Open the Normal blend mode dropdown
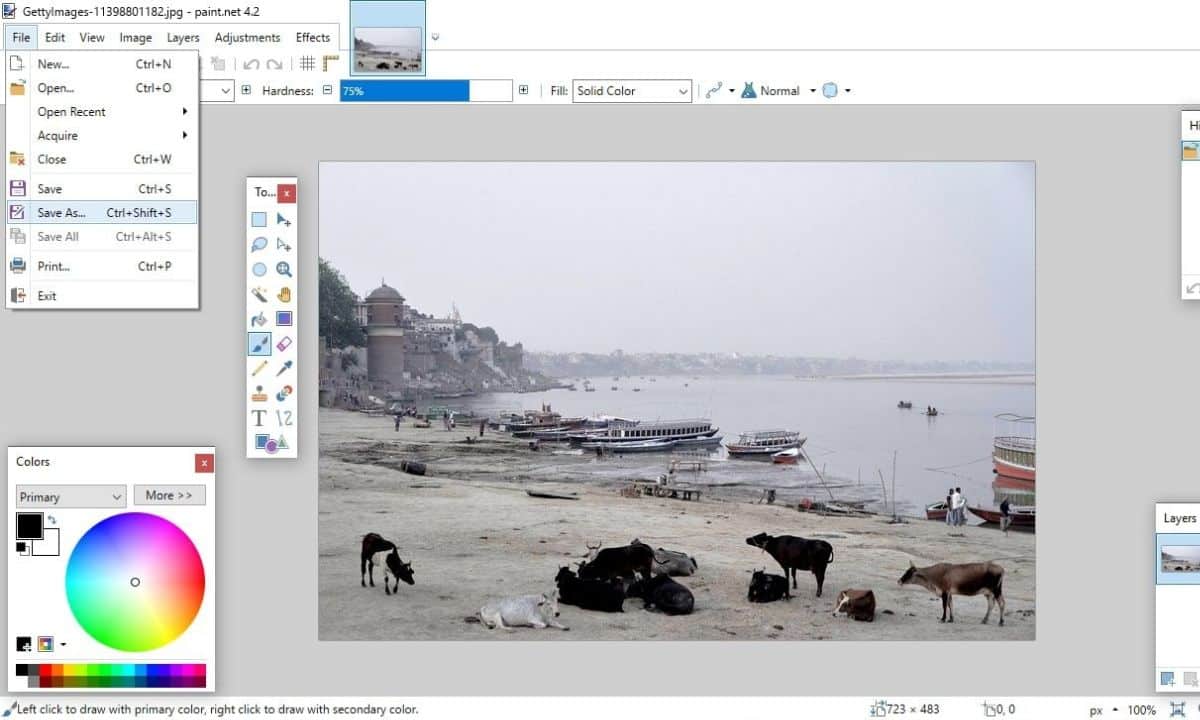Screen dimensions: 1200x720 click(778, 91)
